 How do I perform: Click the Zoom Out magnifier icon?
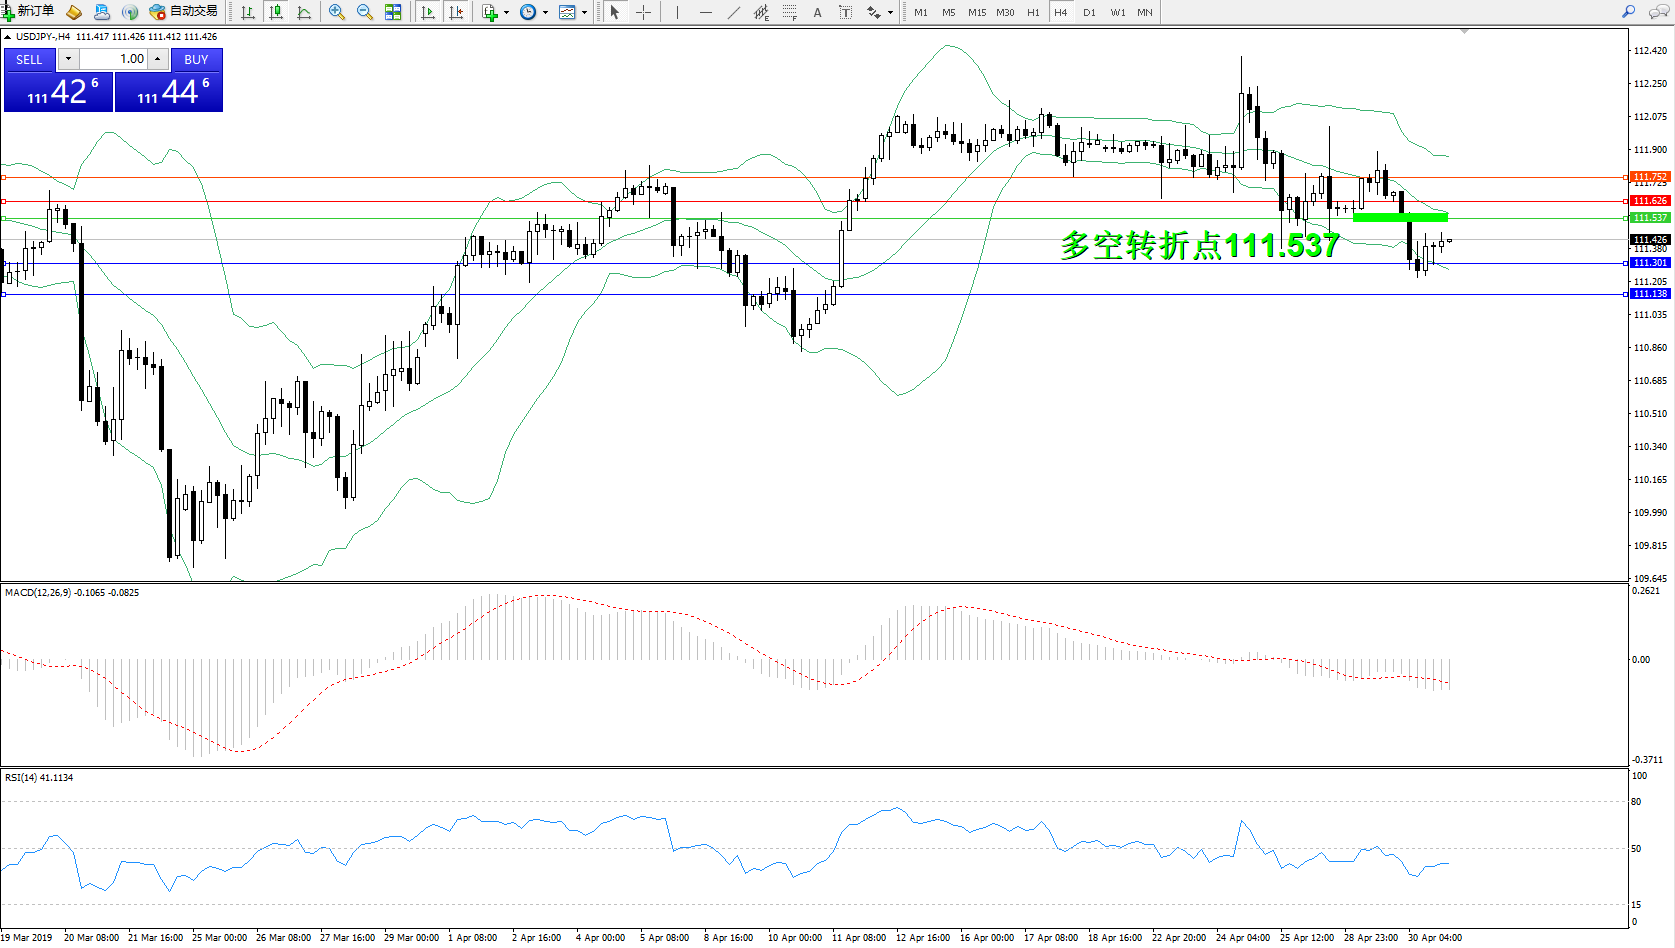(365, 12)
